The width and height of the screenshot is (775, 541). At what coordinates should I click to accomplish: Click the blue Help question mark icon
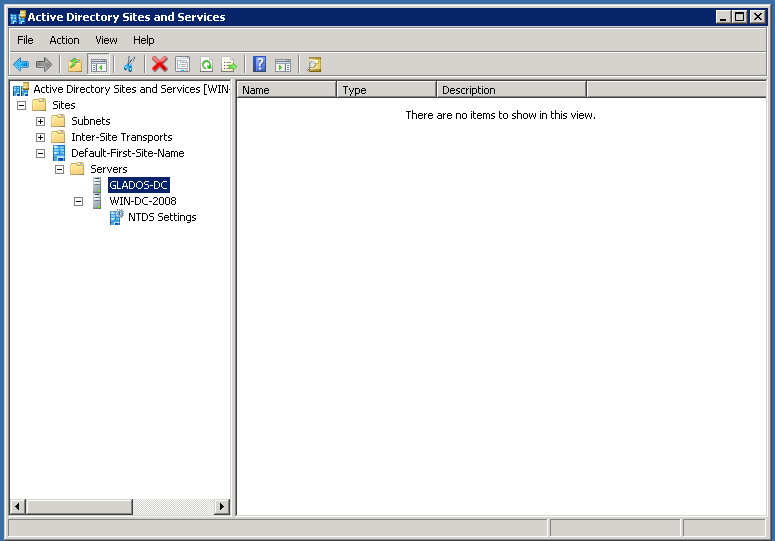tap(260, 65)
